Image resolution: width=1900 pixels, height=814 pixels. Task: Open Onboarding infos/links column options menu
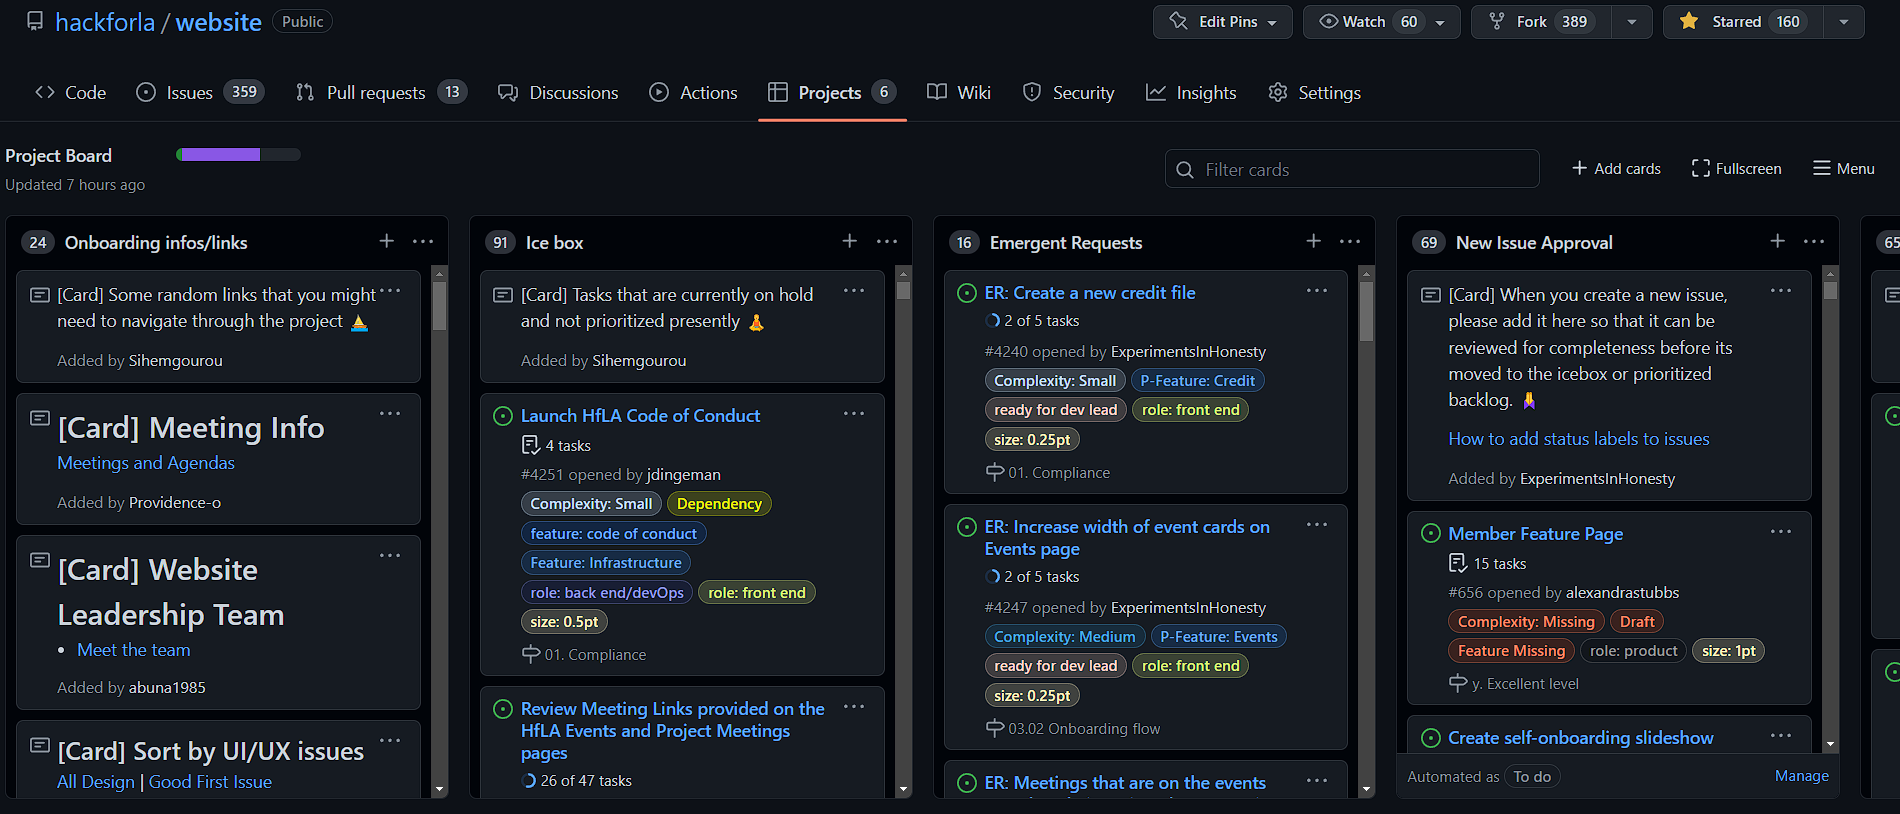(x=423, y=241)
